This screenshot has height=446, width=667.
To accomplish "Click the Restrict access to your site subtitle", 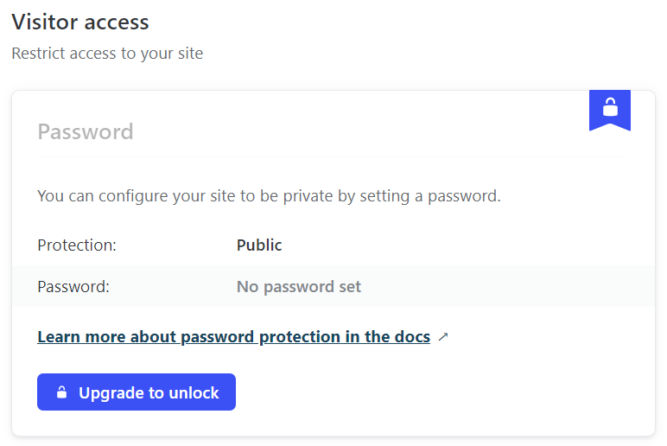I will coord(107,54).
